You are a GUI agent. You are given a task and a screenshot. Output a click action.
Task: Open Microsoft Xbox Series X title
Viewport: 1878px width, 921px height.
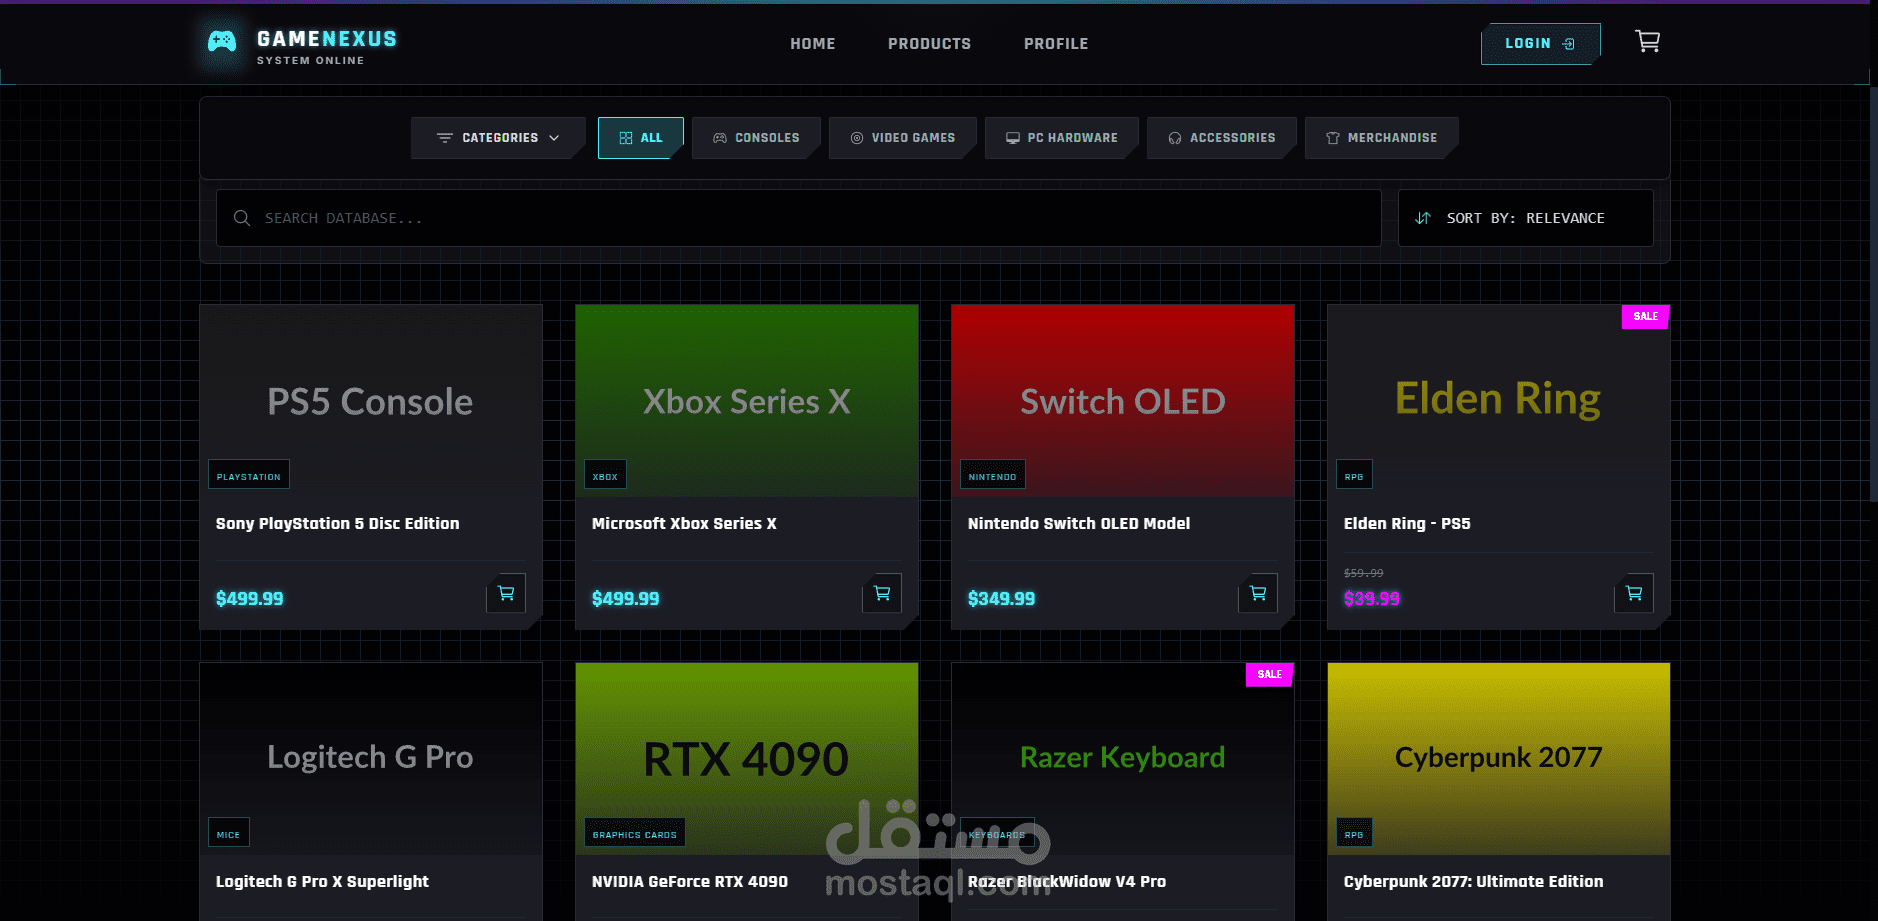(x=684, y=523)
